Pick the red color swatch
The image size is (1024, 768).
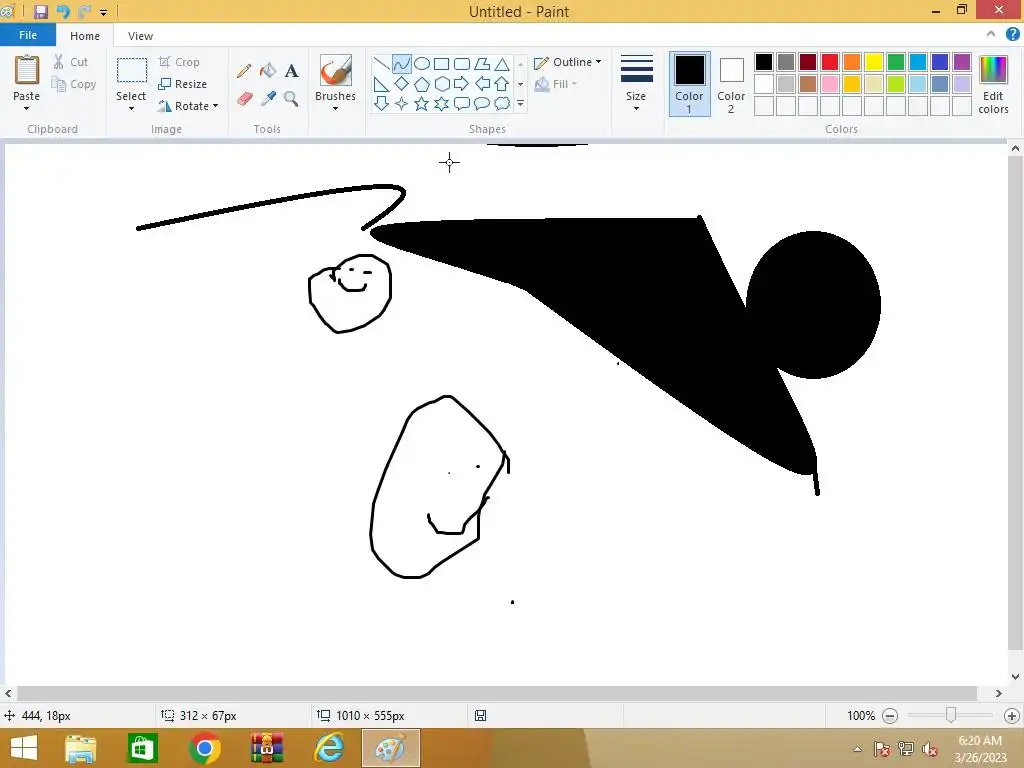tap(830, 62)
